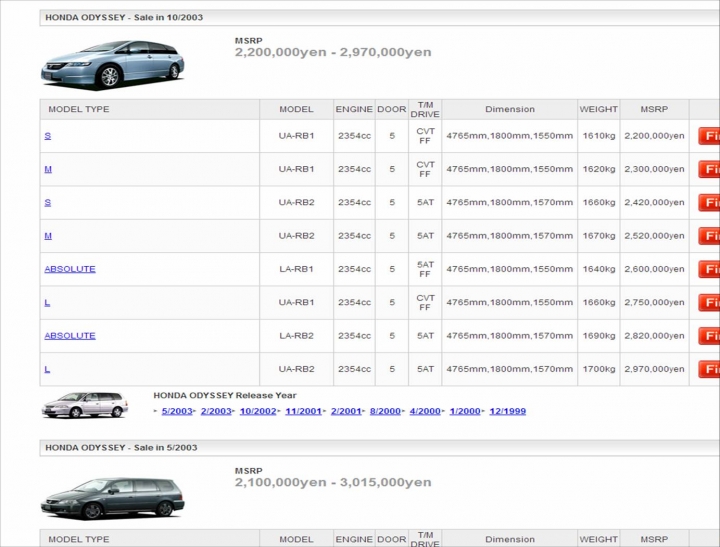
Task: Click the 'HONDA ODYSSEY - Sale in 10/2003' heading
Action: (124, 17)
